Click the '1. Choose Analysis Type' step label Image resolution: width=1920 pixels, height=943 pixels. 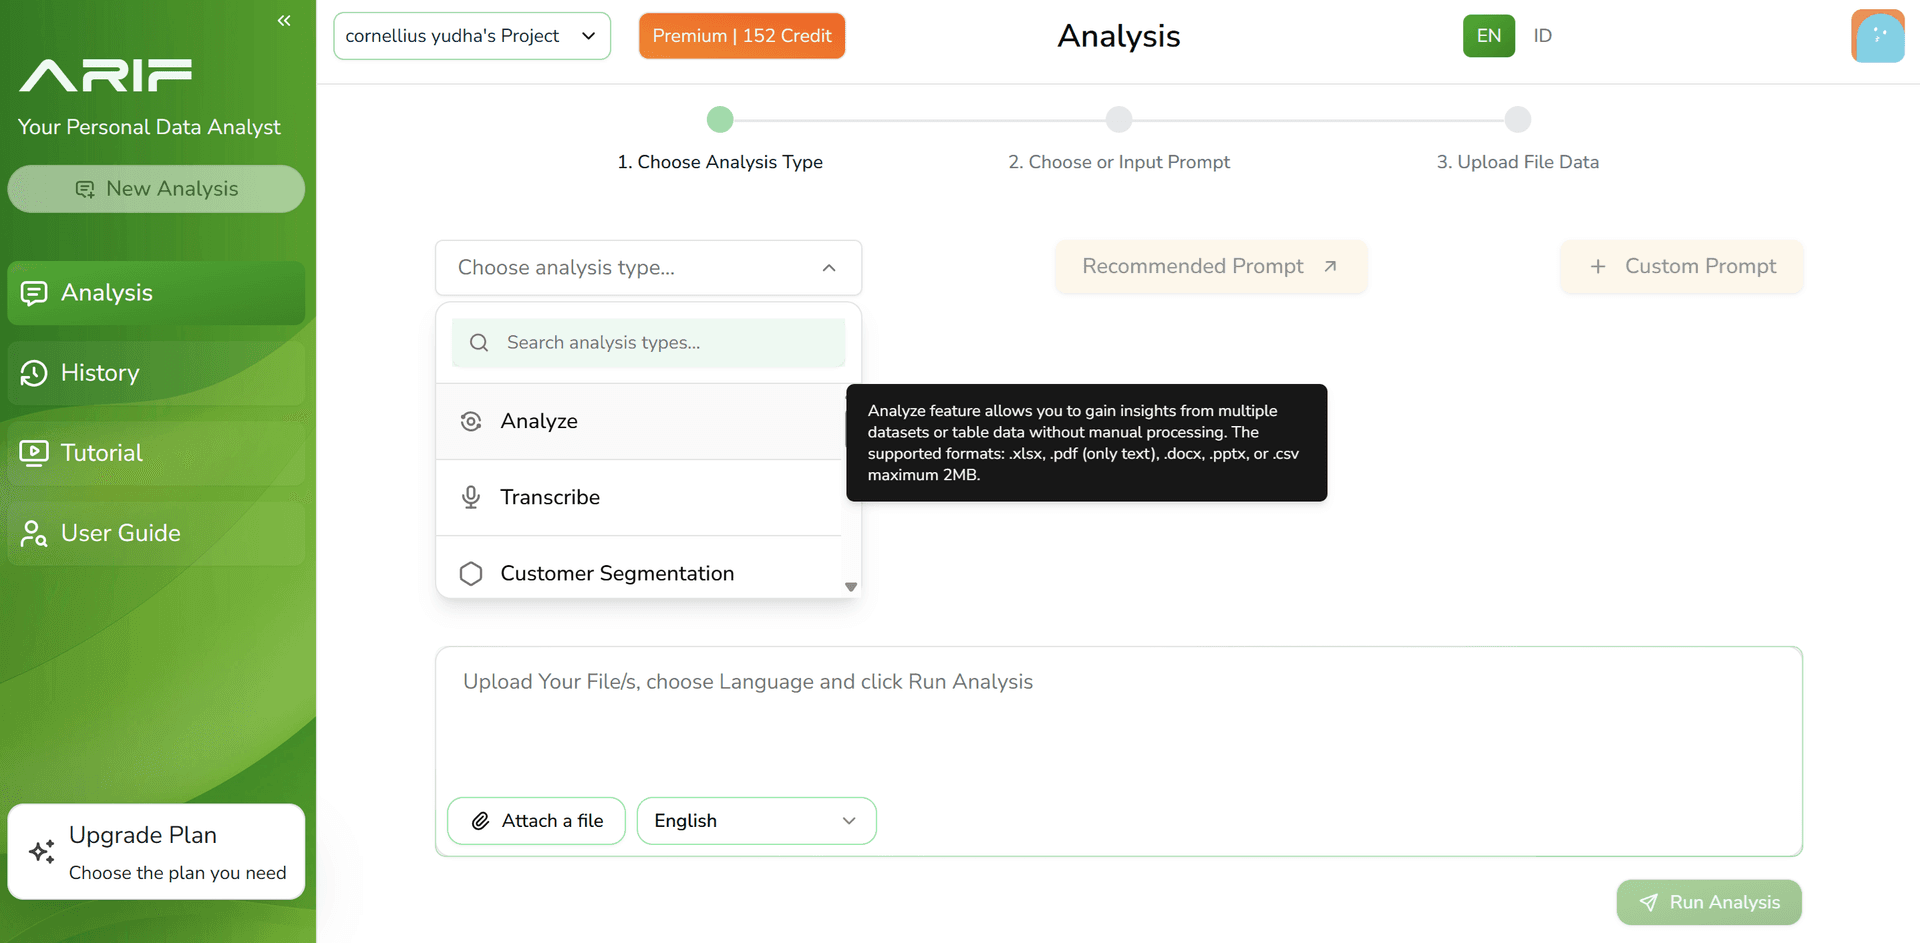coord(720,162)
